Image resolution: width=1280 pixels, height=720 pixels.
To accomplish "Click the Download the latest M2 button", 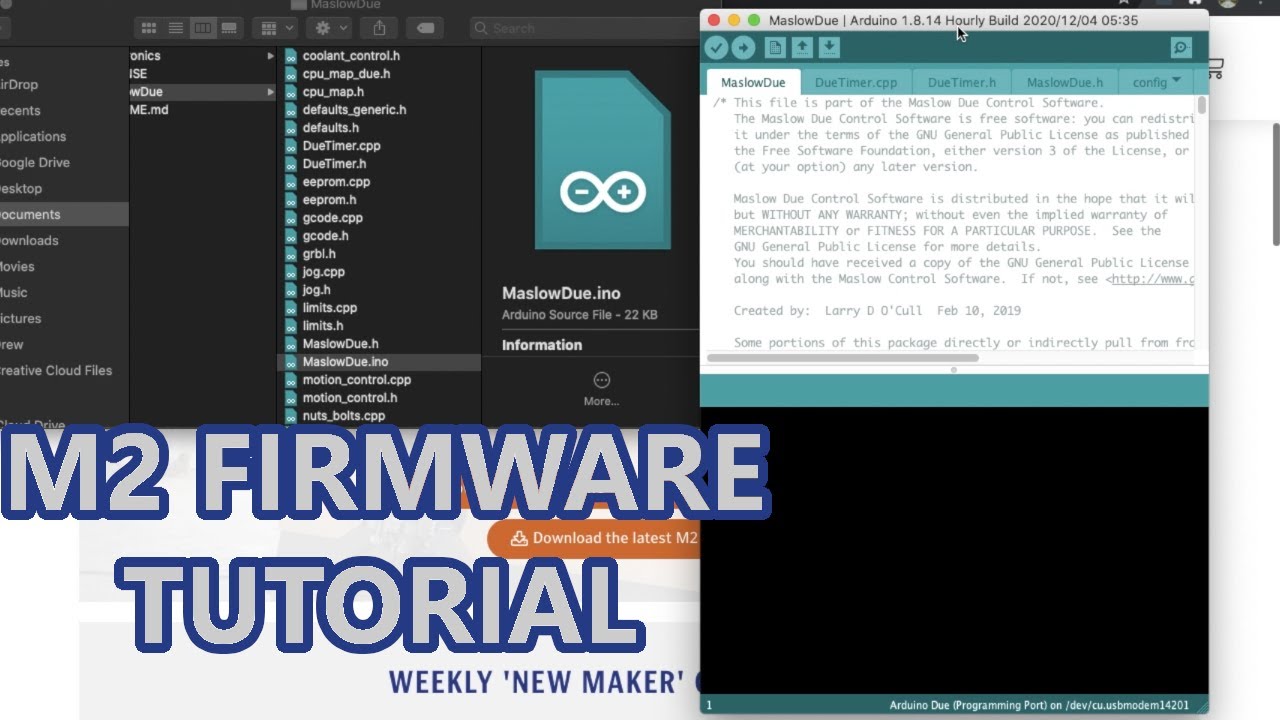I will tap(593, 538).
